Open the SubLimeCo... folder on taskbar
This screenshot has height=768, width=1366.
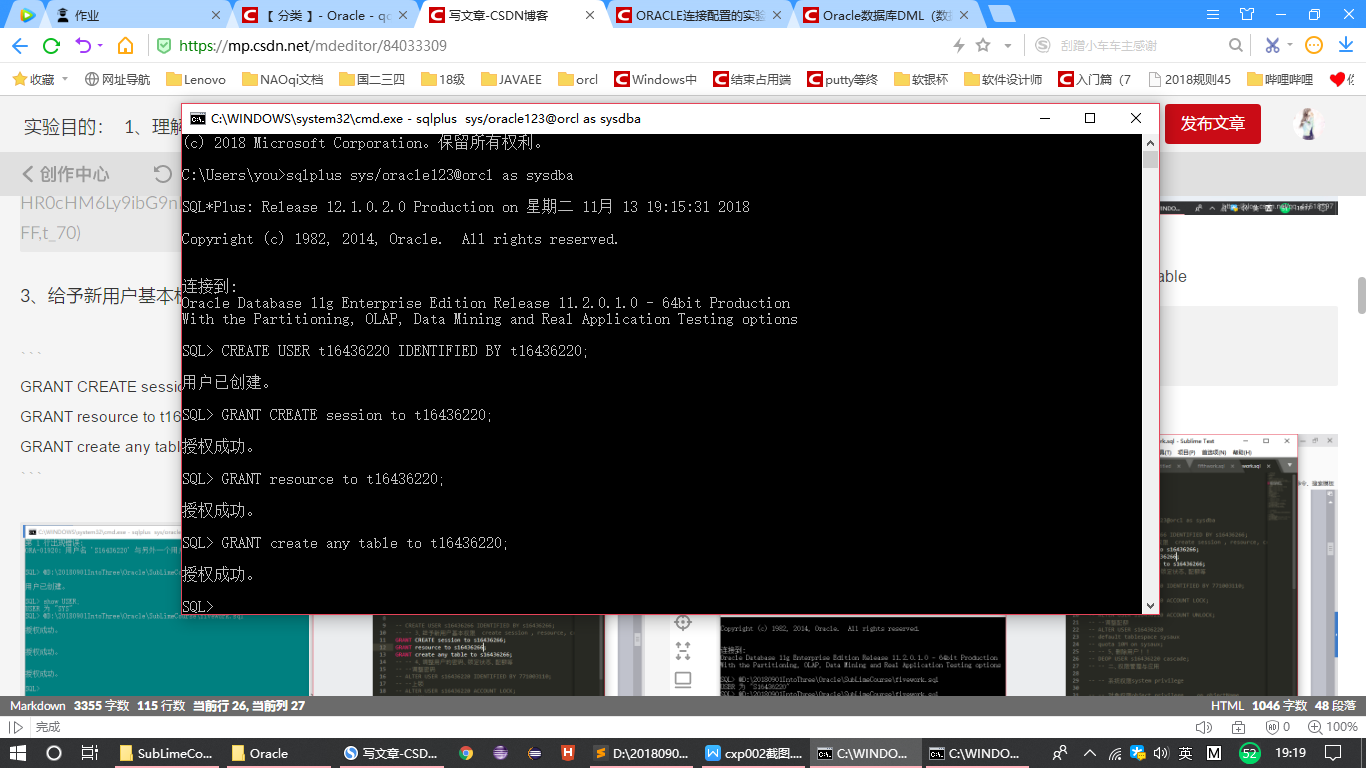click(166, 753)
